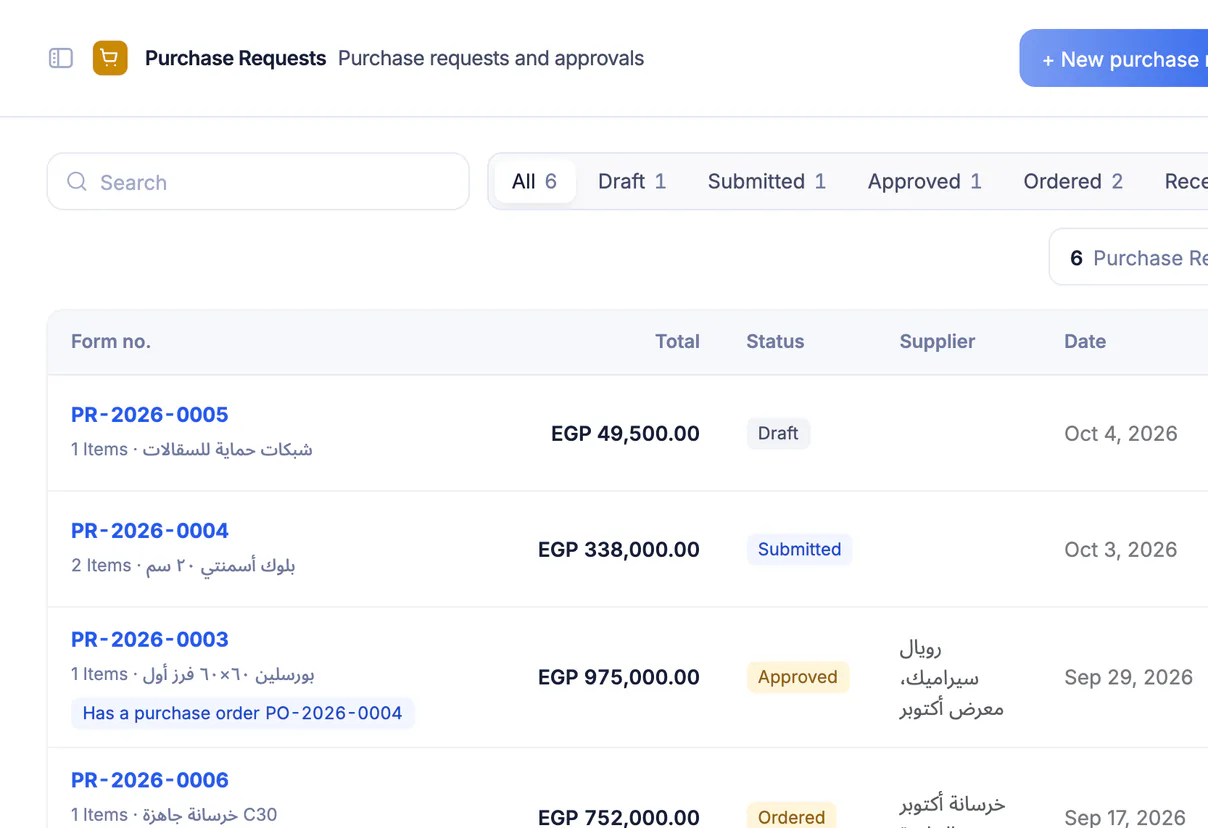Viewport: 1208px width, 828px height.
Task: Click supplier رويال سيراميك، معرض أكتوبر
Action: (951, 678)
